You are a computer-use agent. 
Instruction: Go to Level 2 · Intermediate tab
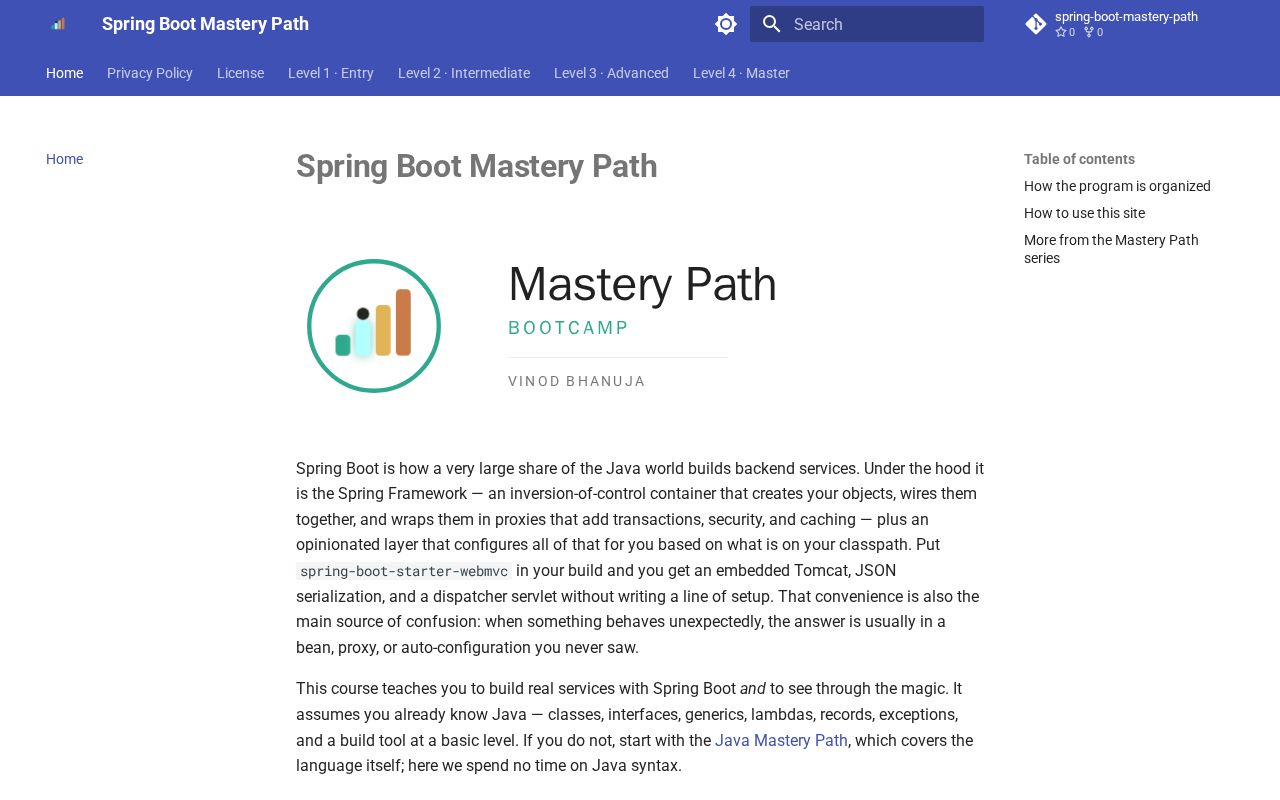(464, 73)
